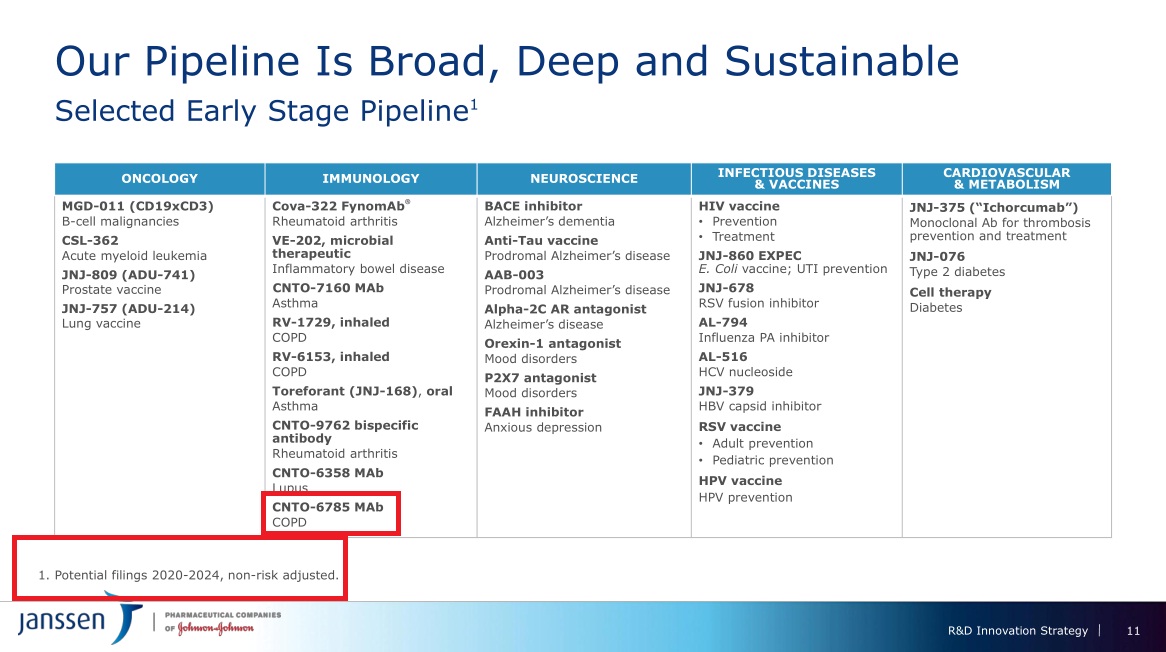Click slide page number 11
This screenshot has height=652, width=1166.
click(x=1133, y=630)
